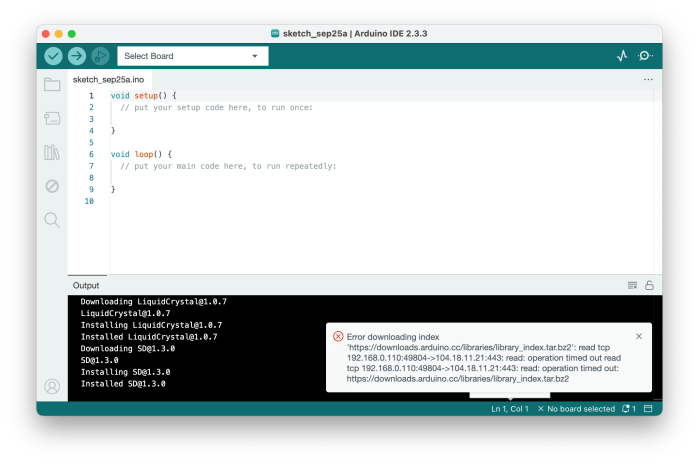Show the Boards Manager panel

52,118
